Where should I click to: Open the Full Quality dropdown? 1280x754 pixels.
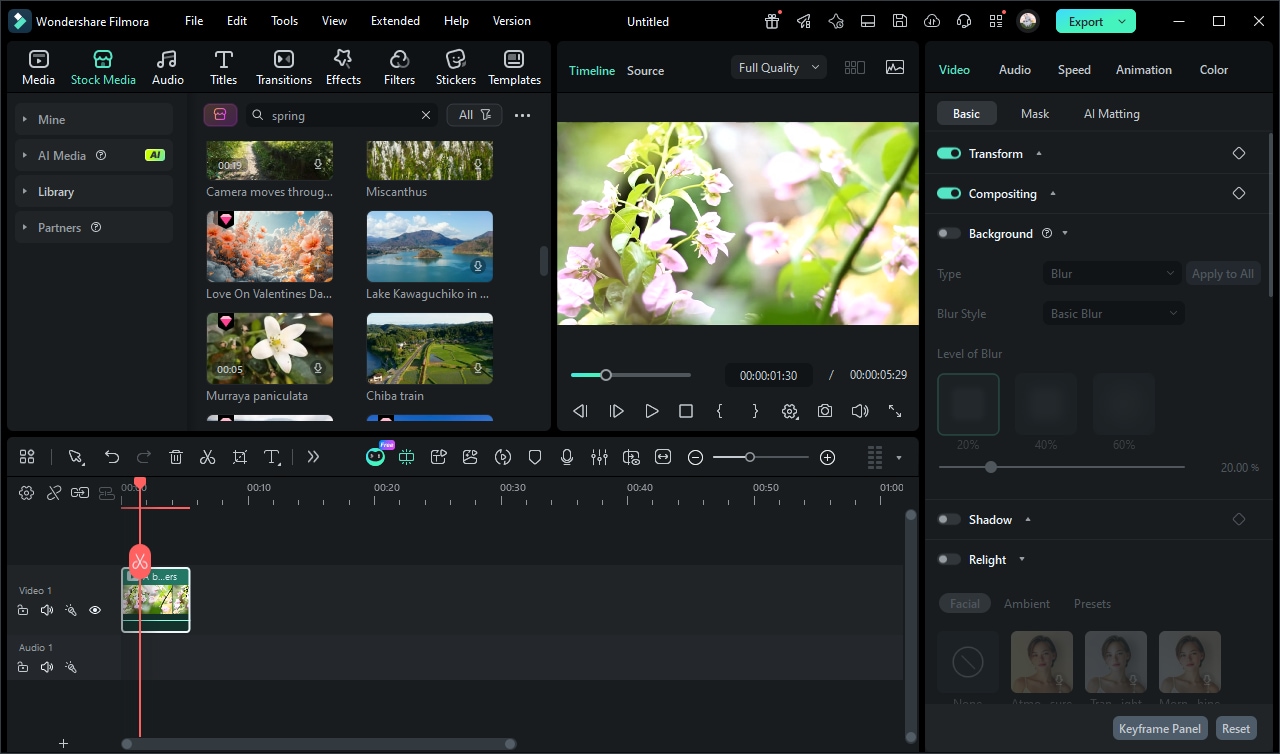click(778, 68)
